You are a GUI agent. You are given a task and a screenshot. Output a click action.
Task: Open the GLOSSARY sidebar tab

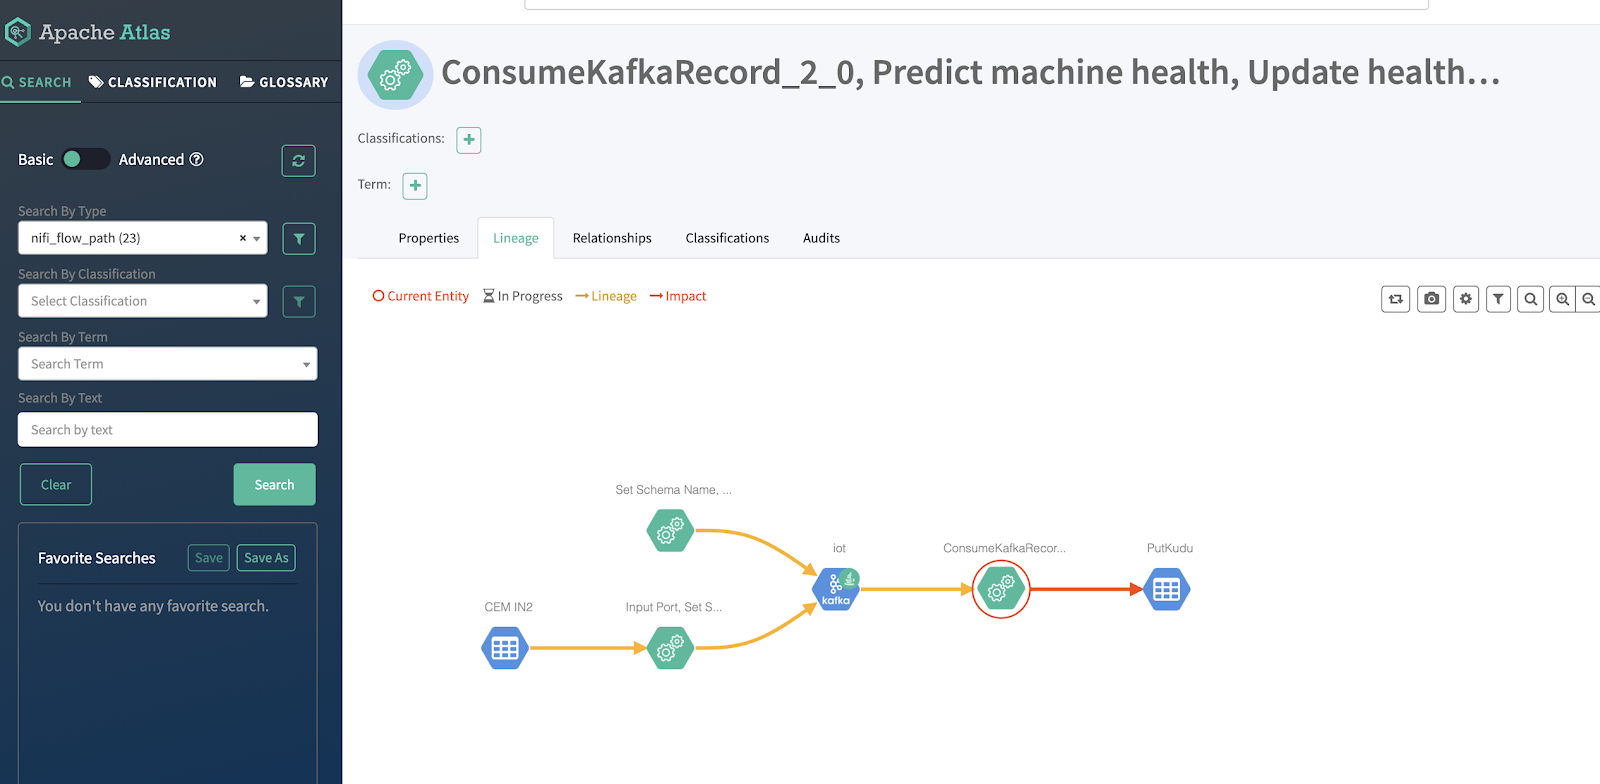pyautogui.click(x=284, y=82)
